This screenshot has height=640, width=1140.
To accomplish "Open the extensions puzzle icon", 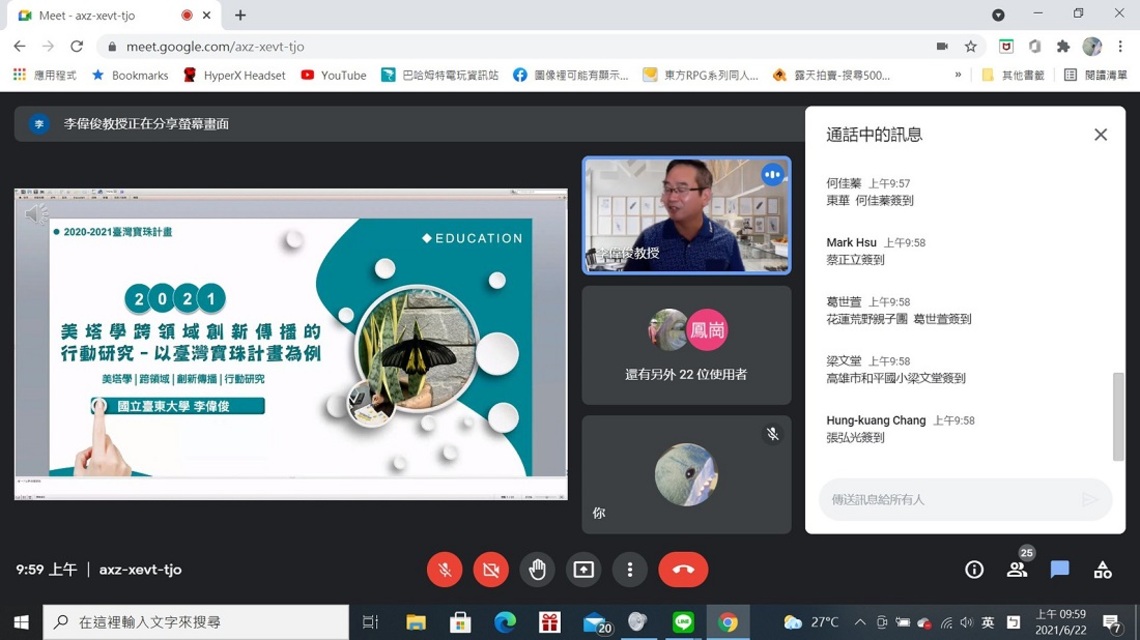I will pyautogui.click(x=1063, y=47).
